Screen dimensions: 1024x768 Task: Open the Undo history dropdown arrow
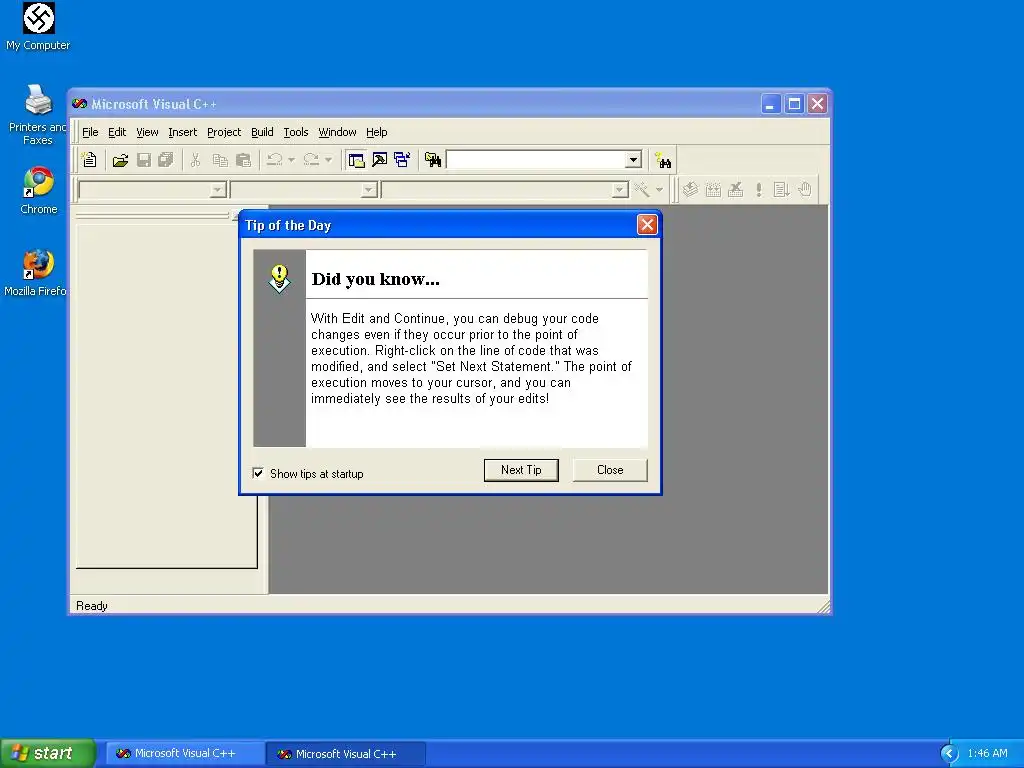coord(291,160)
